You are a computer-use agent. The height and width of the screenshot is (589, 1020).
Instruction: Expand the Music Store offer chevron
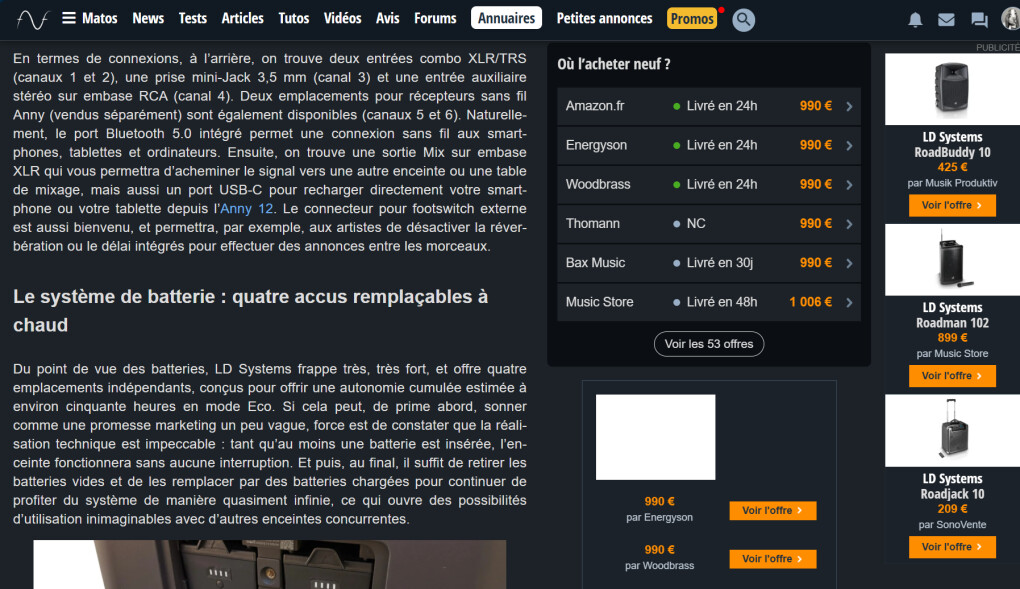(849, 302)
